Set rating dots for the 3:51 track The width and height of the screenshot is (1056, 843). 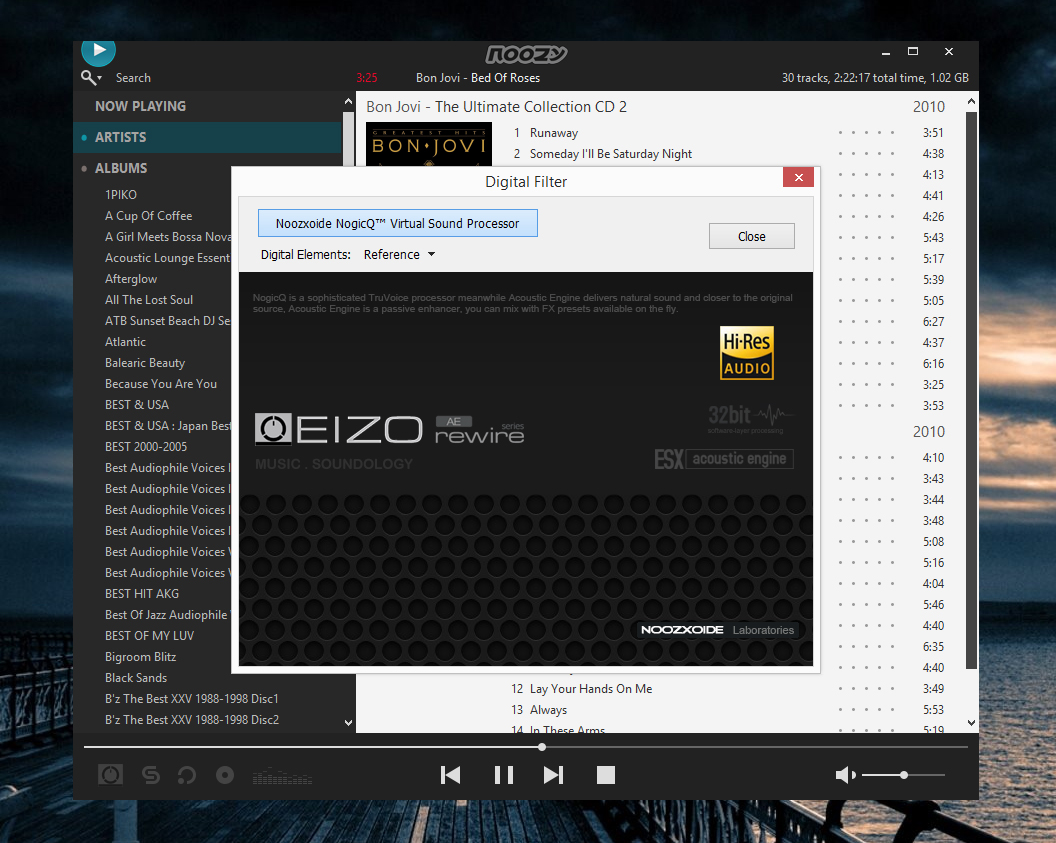866,133
